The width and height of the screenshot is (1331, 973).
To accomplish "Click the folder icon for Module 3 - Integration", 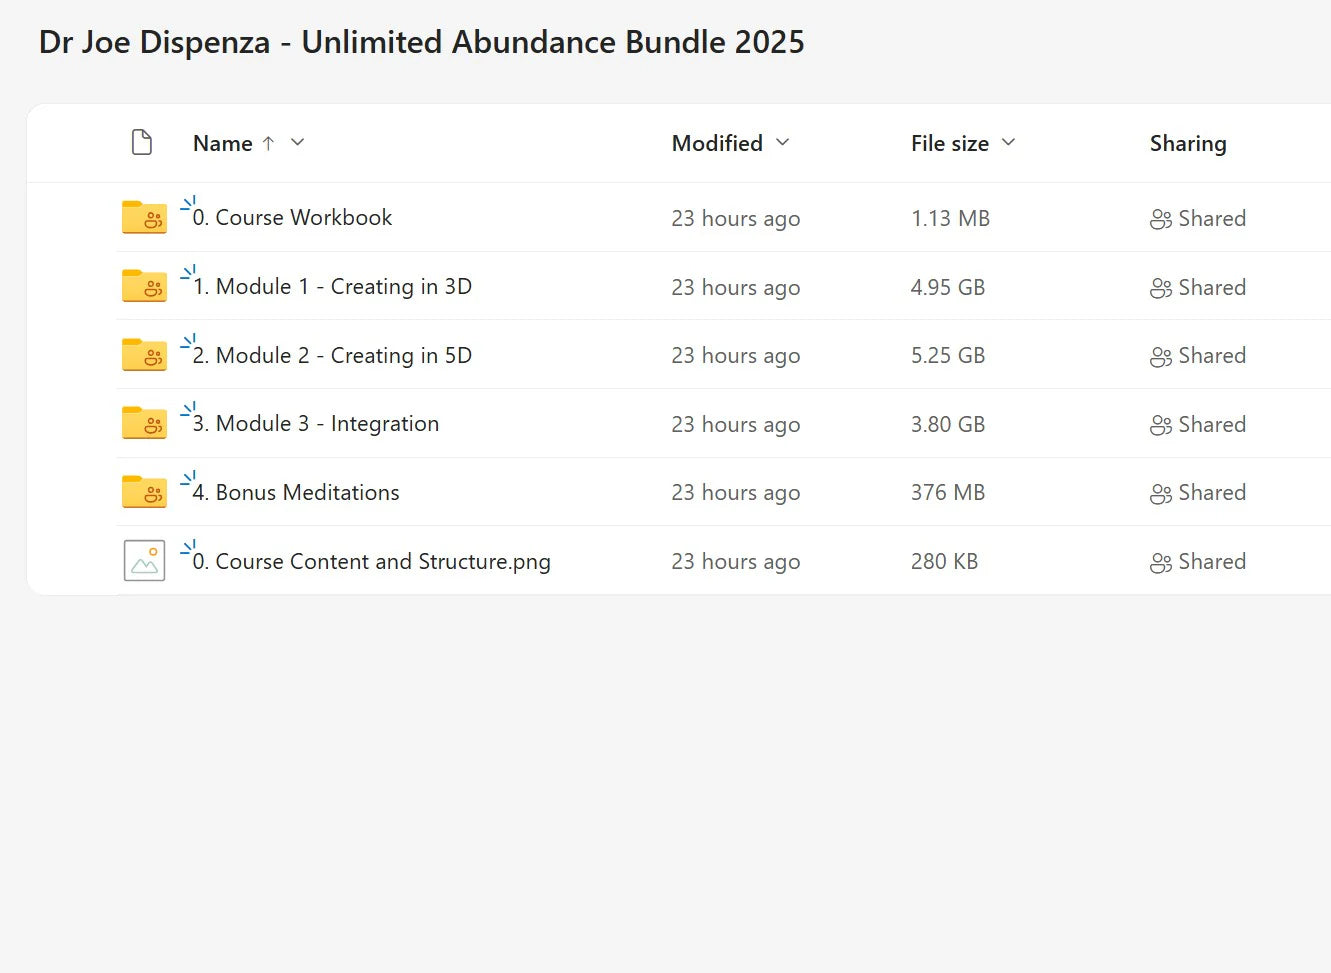I will (x=144, y=423).
